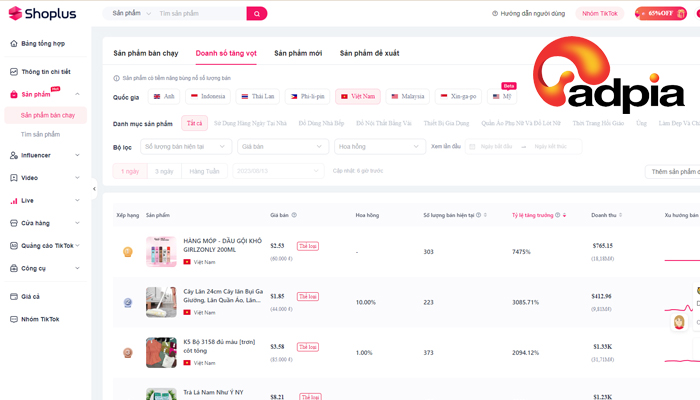This screenshot has height=400, width=700.
Task: Choose the 1 ngày time range
Action: (130, 171)
